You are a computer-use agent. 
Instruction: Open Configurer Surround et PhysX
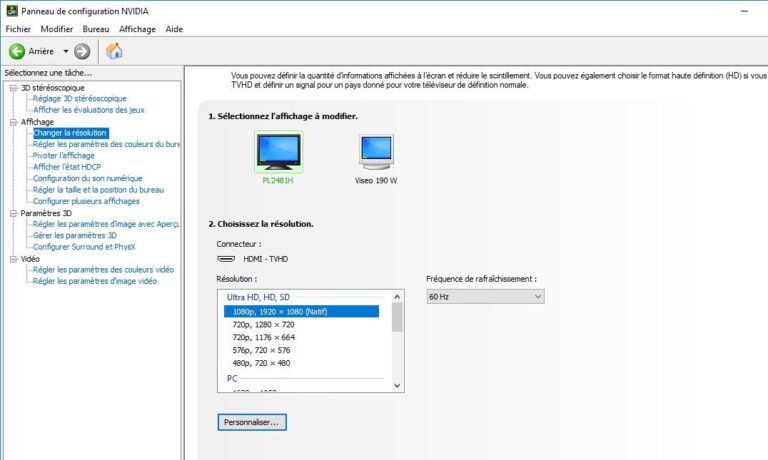click(84, 246)
